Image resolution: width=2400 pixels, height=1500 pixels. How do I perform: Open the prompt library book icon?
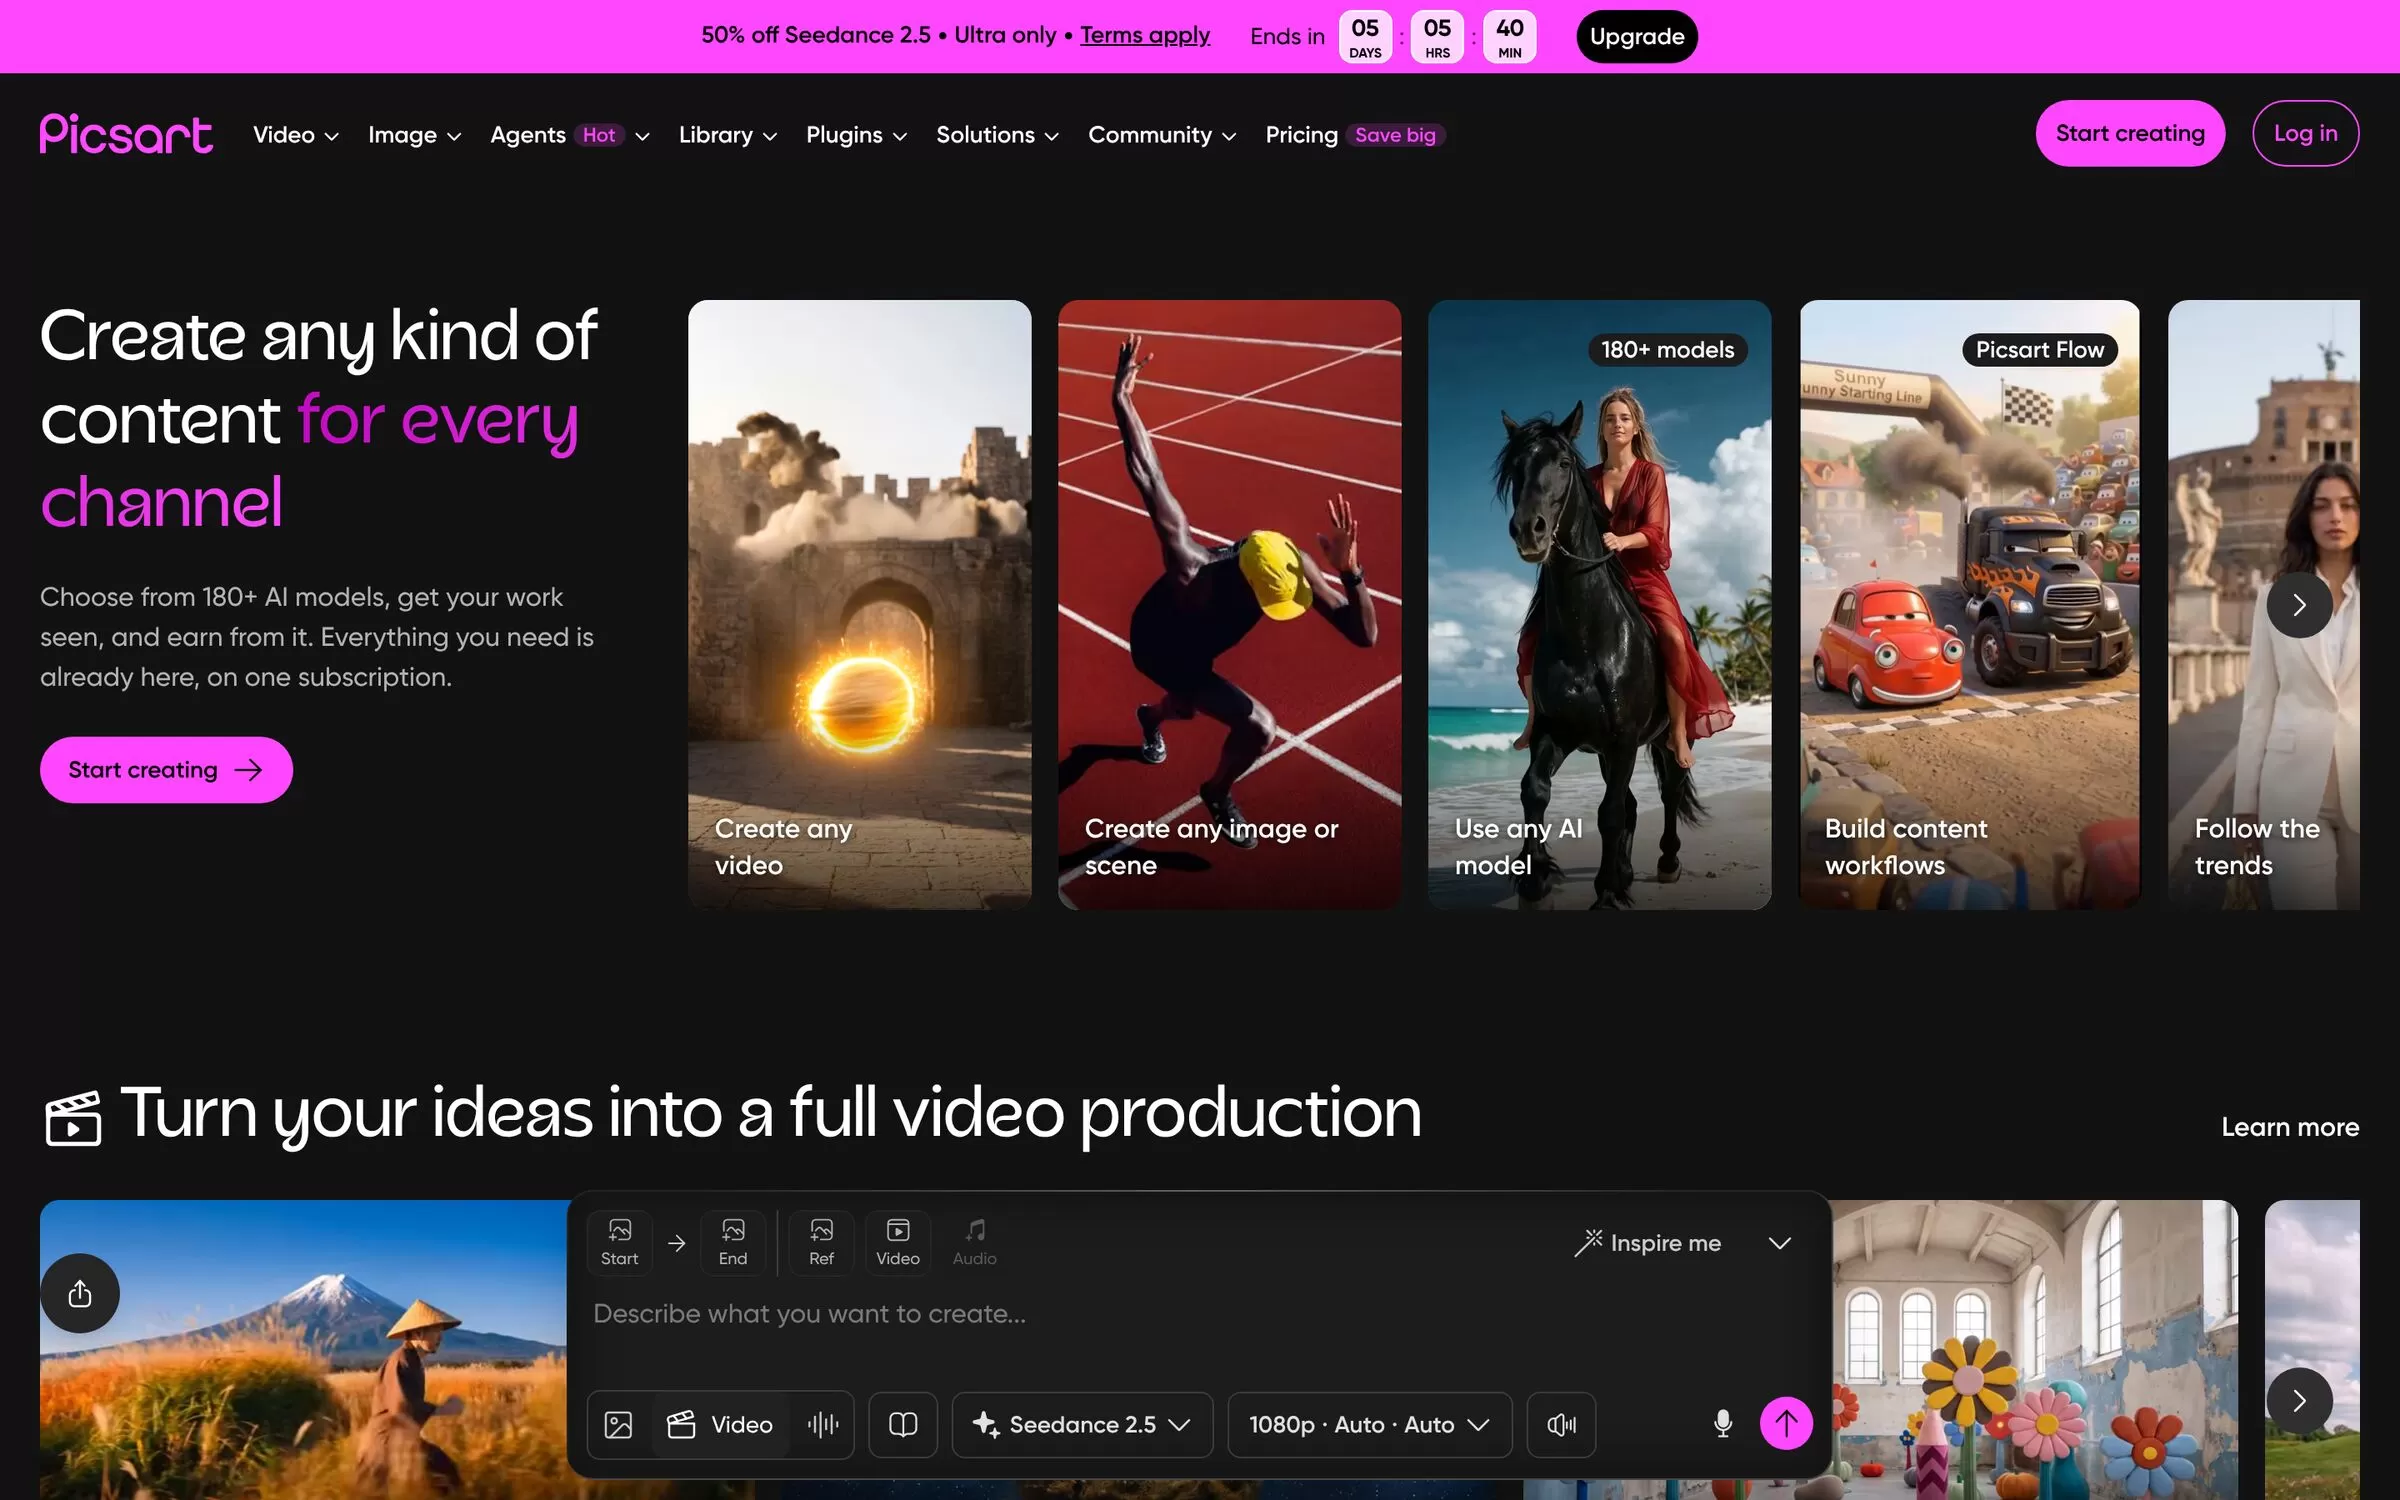(903, 1424)
